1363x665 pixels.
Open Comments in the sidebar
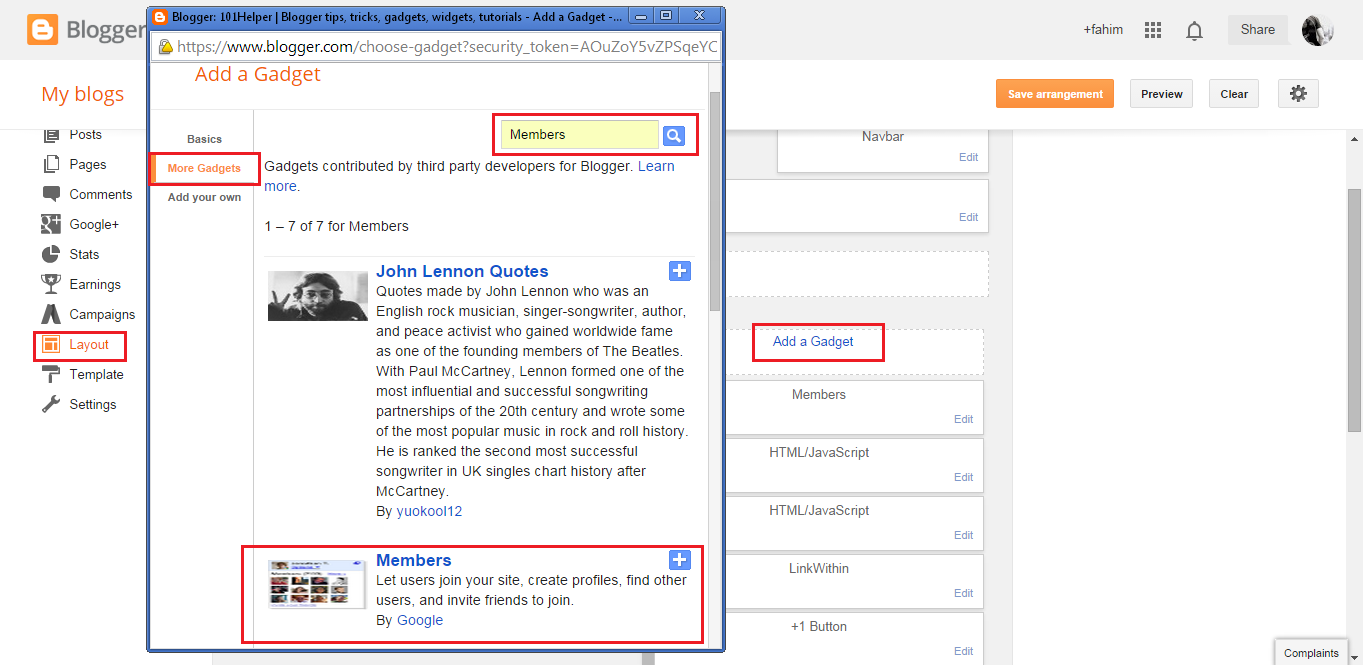coord(101,194)
